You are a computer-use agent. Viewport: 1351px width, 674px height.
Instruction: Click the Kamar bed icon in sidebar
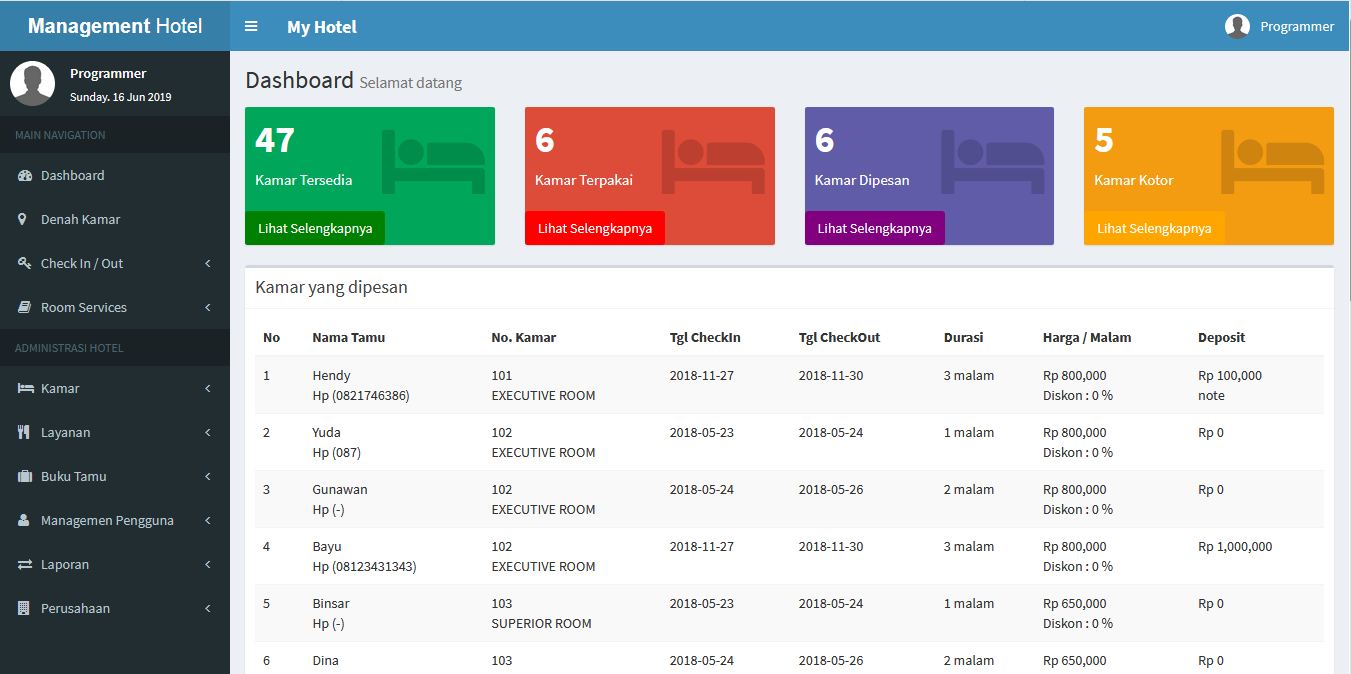pyautogui.click(x=25, y=389)
